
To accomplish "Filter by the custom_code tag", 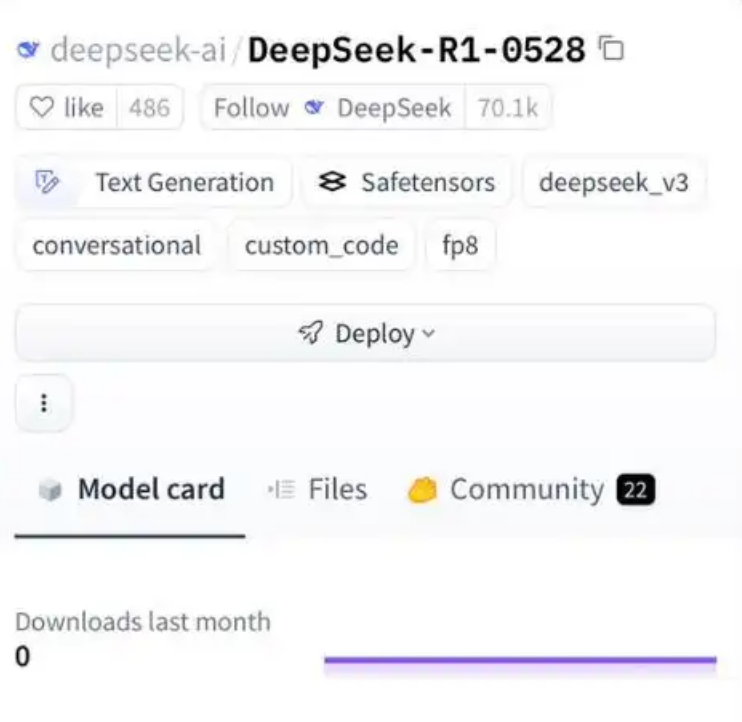I will [x=321, y=246].
